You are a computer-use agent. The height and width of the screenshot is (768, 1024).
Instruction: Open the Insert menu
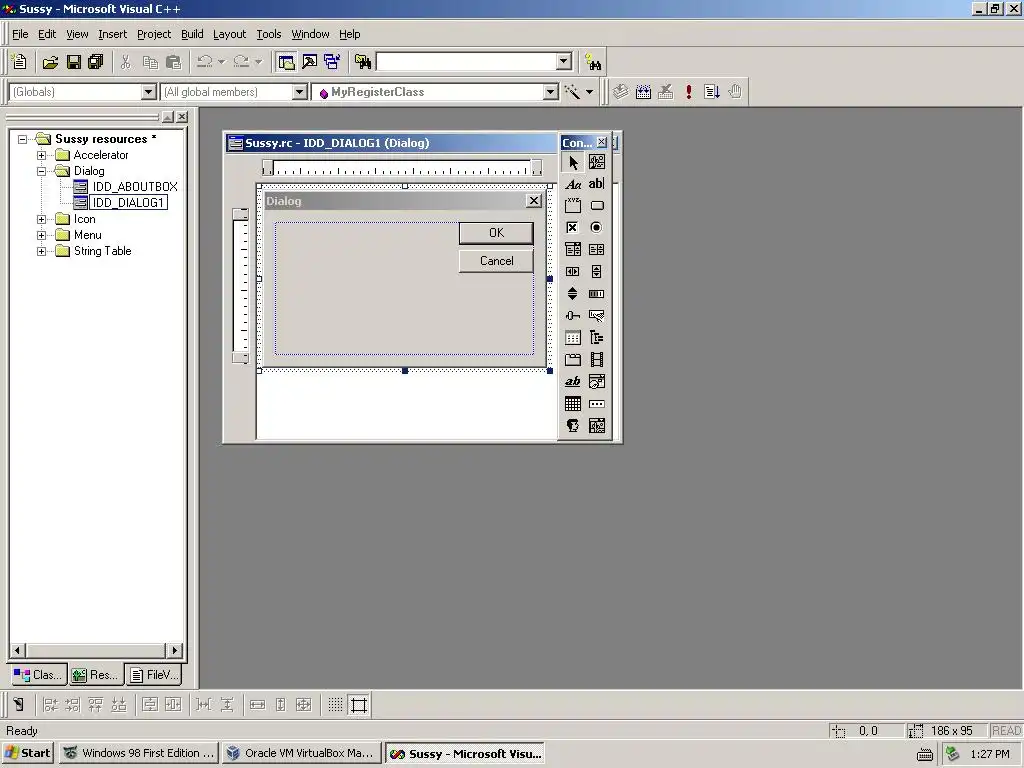coord(112,34)
